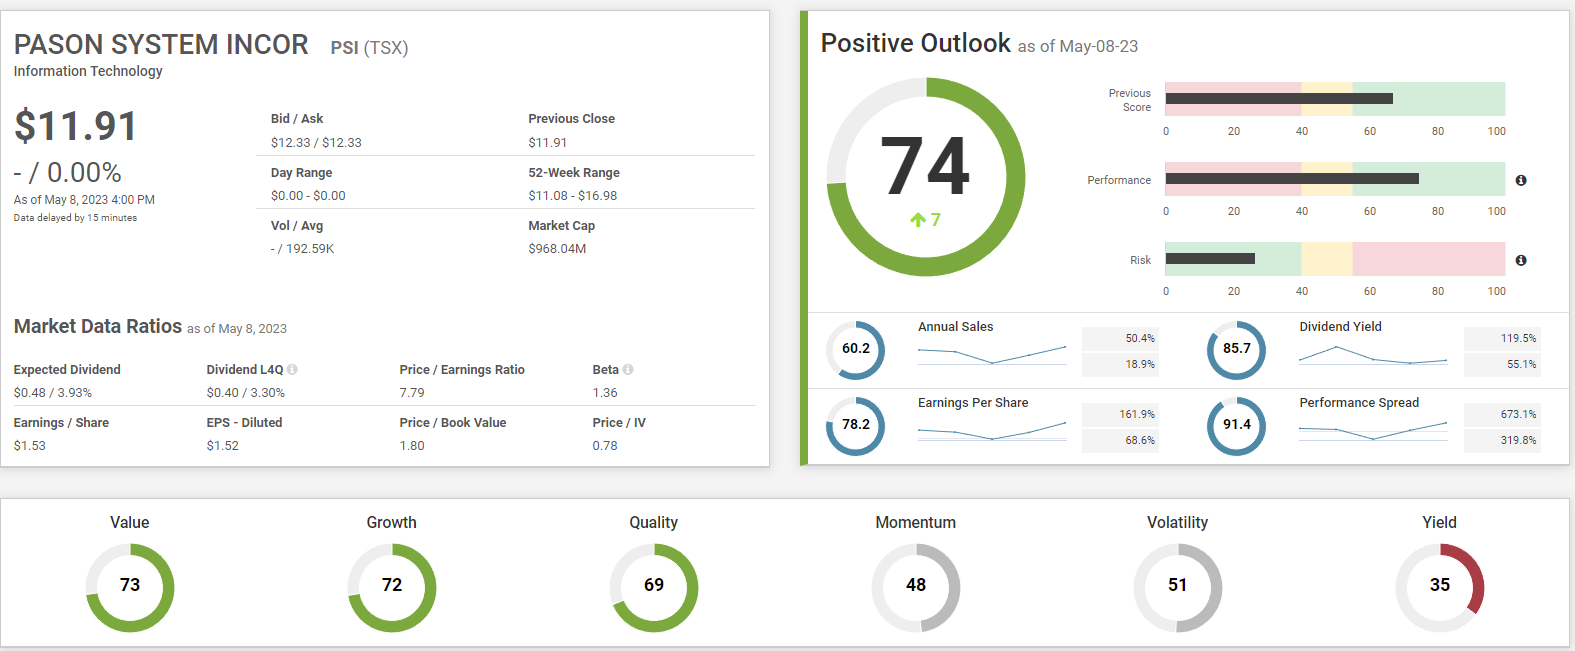Click the Dividend L4Q value $0.40 / 3.30%
1575x651 pixels.
[246, 393]
